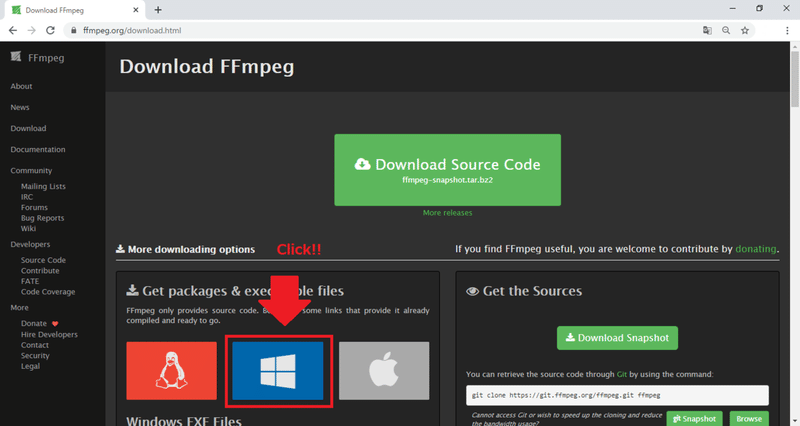Screen dimensions: 800x426
Task: Click the FFmpeg logo icon in the sidebar
Action: click(x=16, y=57)
